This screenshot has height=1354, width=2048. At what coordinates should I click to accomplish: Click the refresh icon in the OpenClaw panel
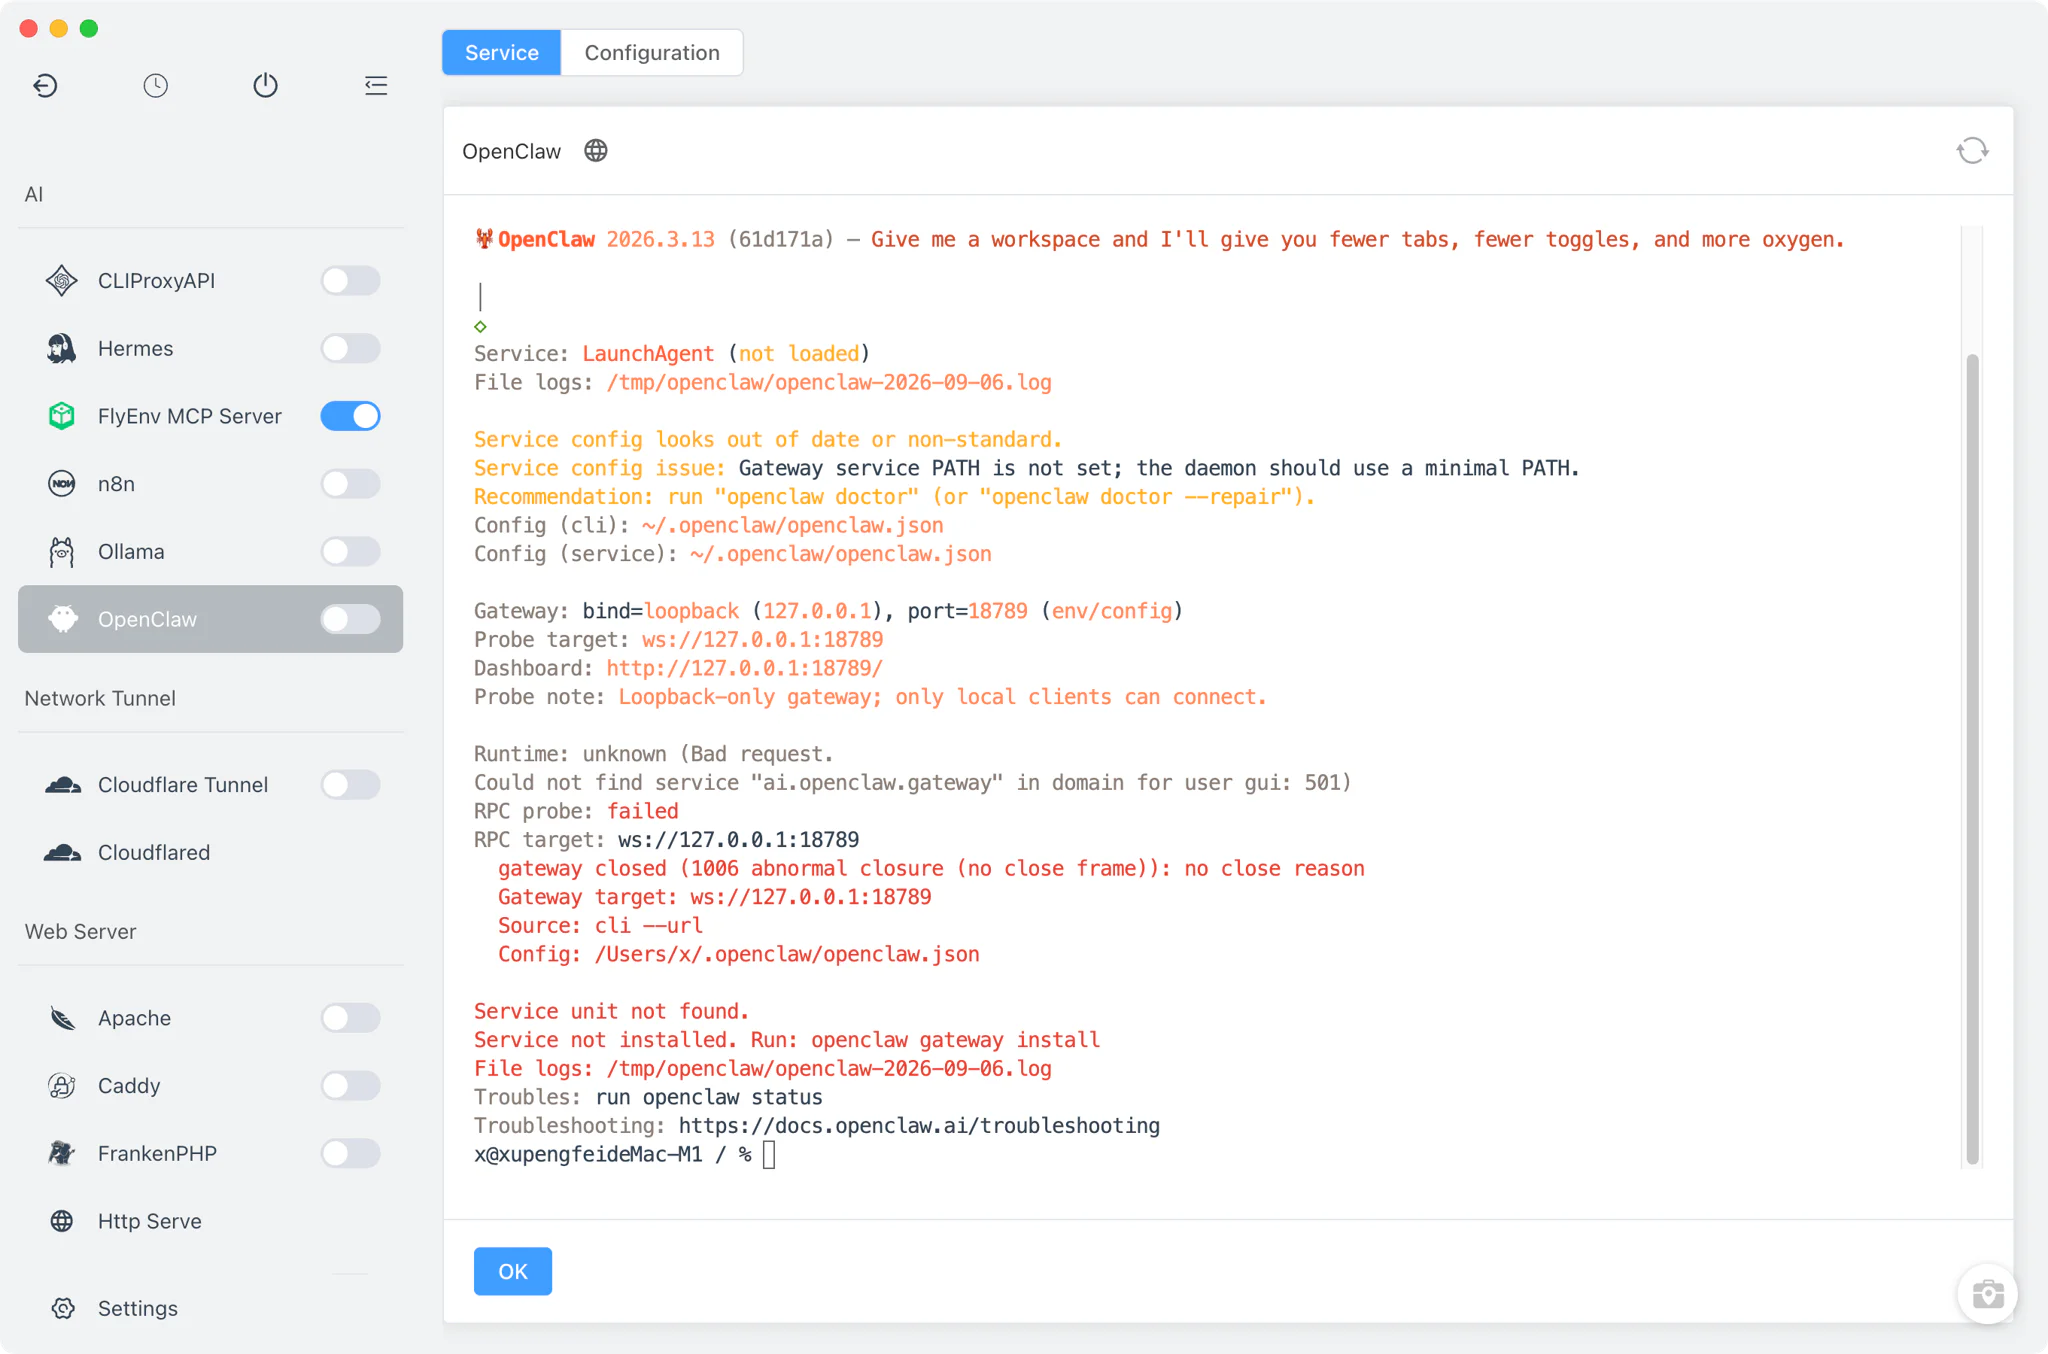click(x=1972, y=151)
